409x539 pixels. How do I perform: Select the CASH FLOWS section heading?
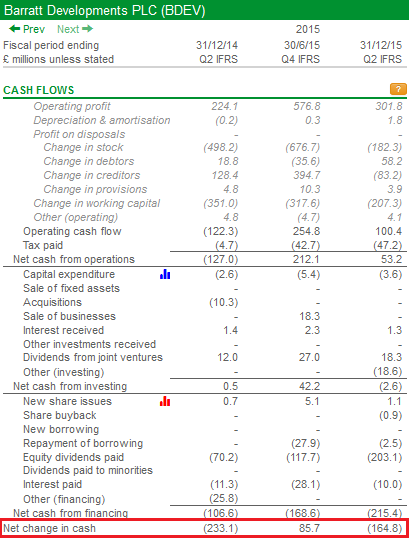[38, 90]
